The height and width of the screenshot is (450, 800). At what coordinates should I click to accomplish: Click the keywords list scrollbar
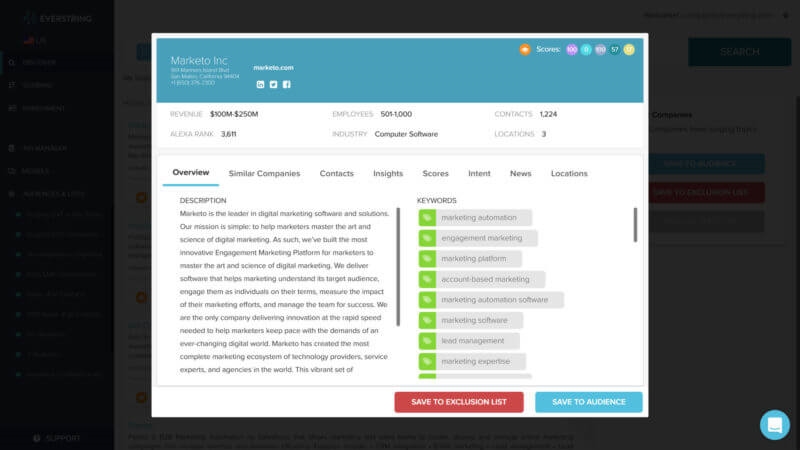(635, 224)
